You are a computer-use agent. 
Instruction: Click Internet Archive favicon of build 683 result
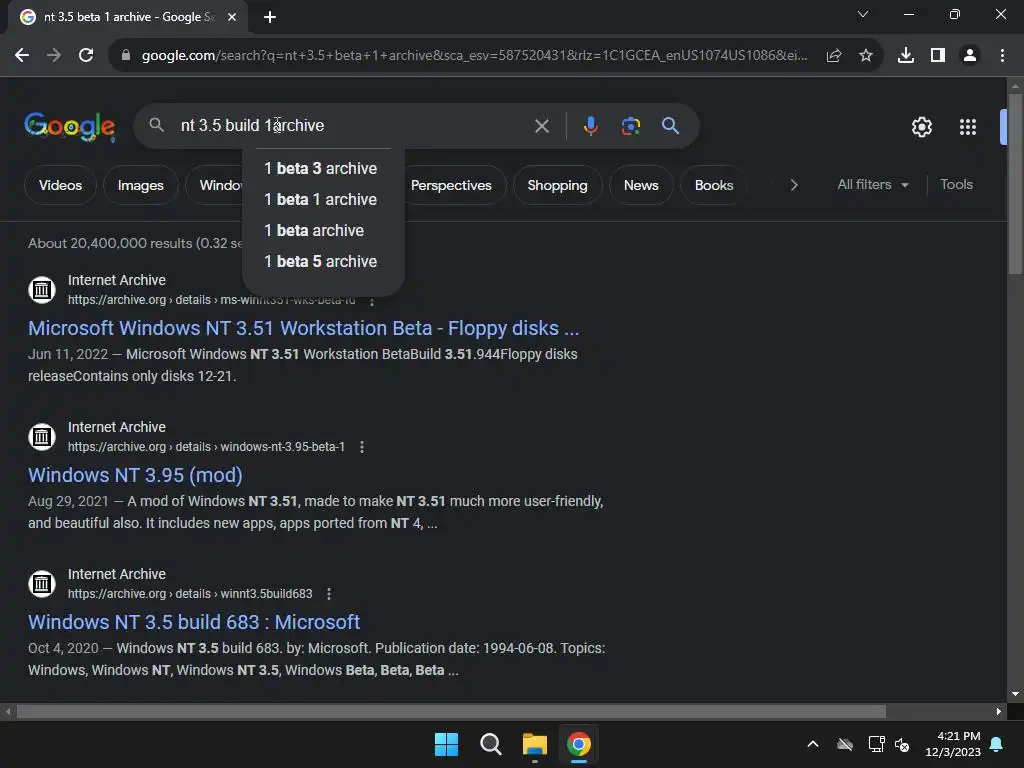click(x=42, y=583)
